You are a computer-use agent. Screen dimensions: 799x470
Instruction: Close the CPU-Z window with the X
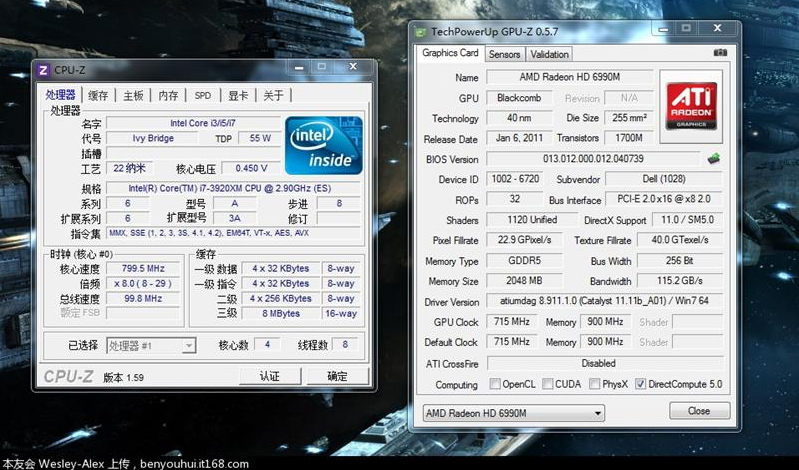tap(353, 67)
